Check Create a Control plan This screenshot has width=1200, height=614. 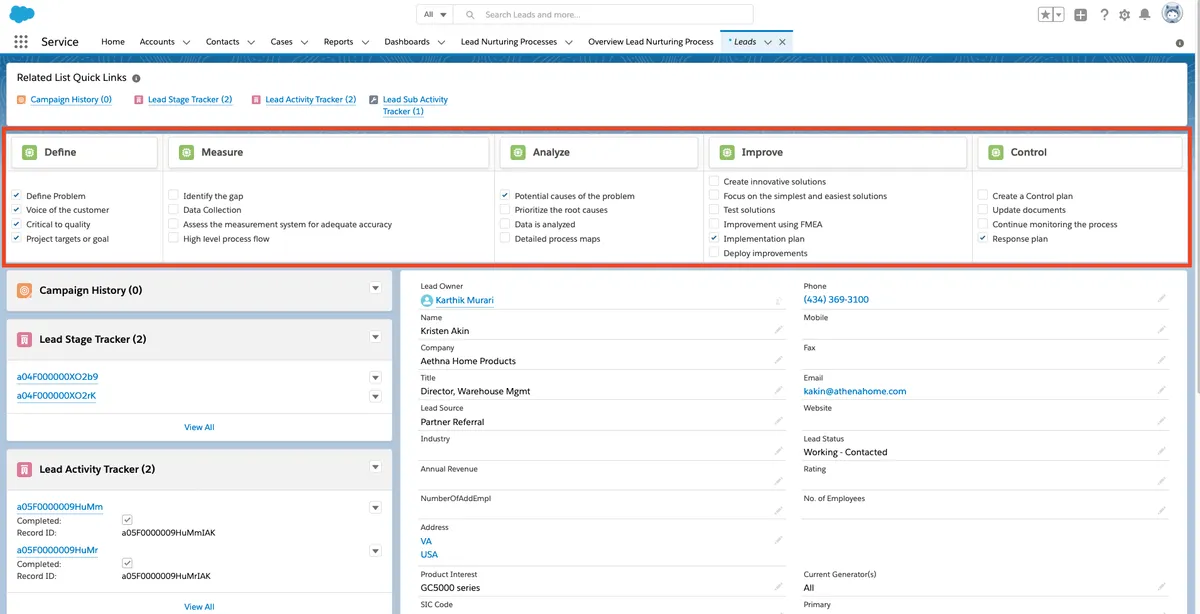click(983, 196)
